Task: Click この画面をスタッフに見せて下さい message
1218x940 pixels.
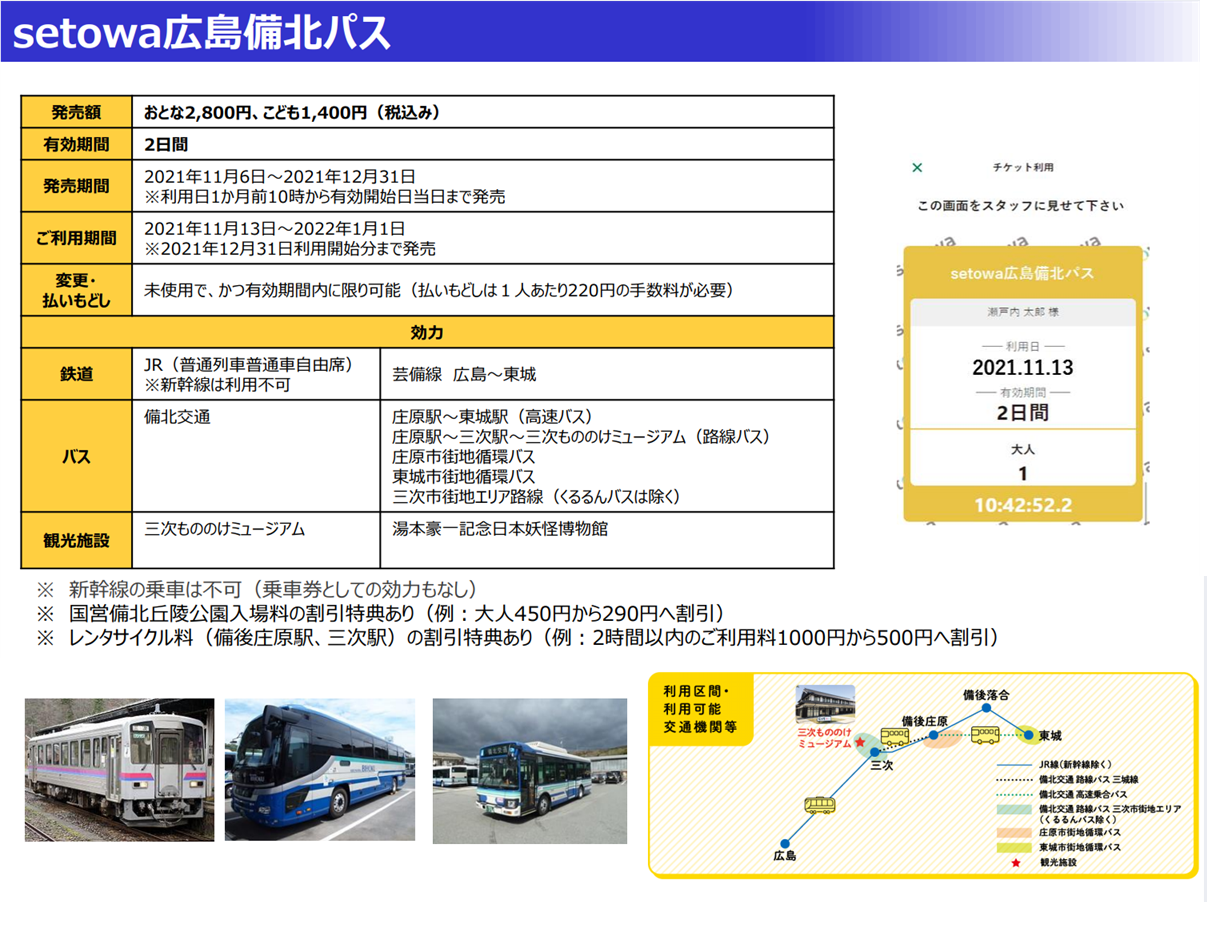Action: point(1021,206)
